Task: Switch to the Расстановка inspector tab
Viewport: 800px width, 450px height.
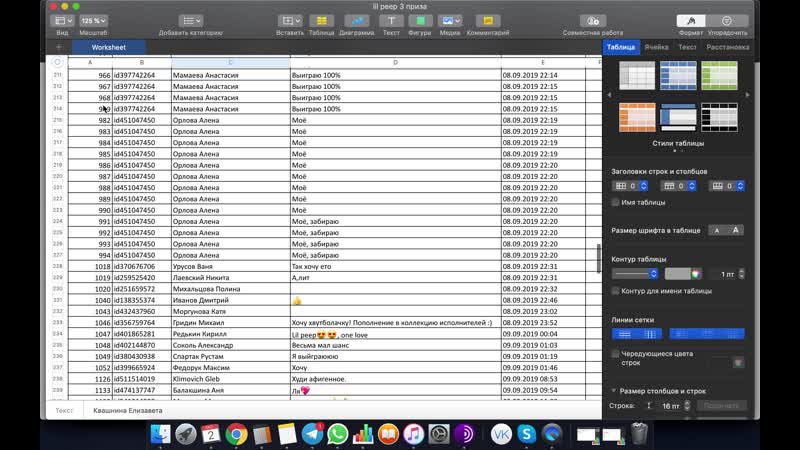Action: tap(728, 47)
